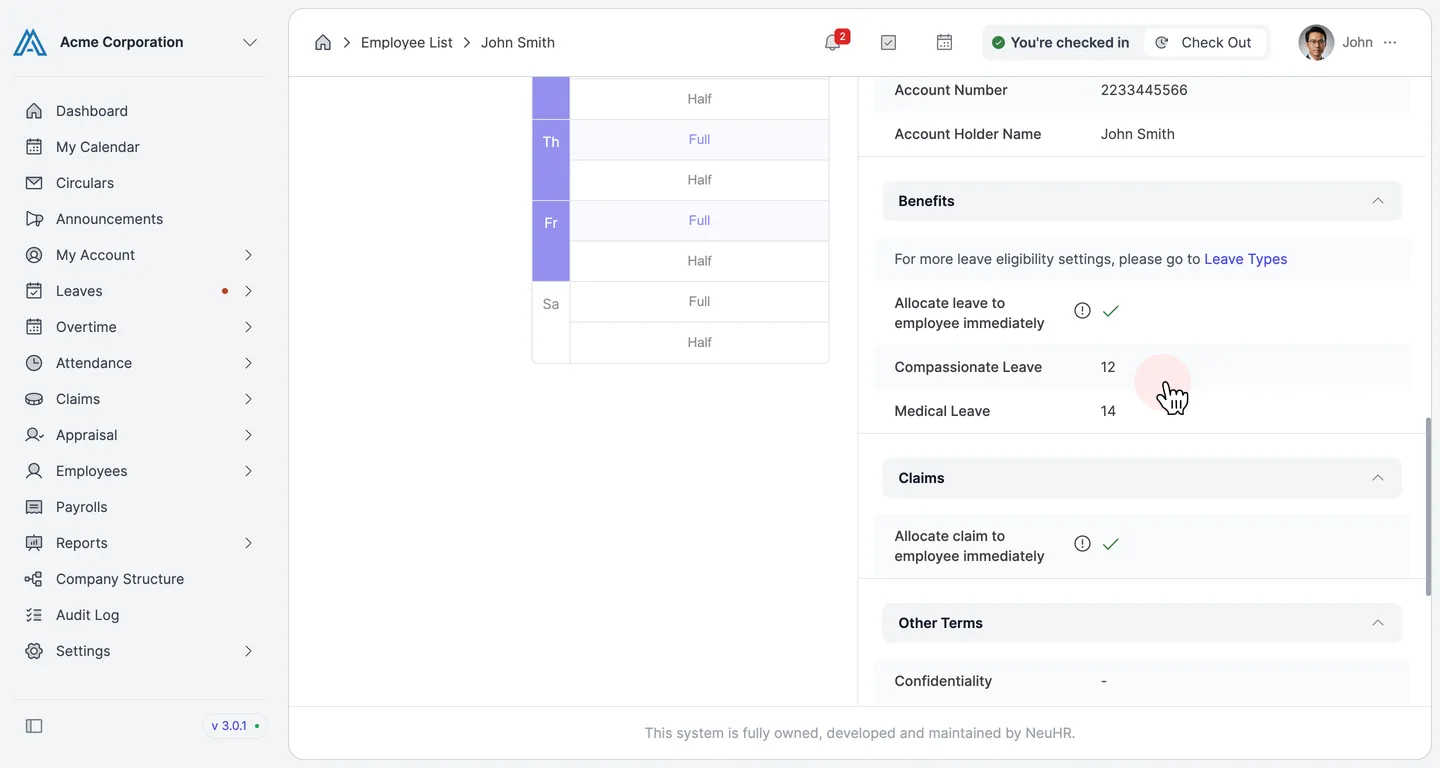Expand the Claims sidebar submenu chevron
The image size is (1440, 768).
[248, 399]
